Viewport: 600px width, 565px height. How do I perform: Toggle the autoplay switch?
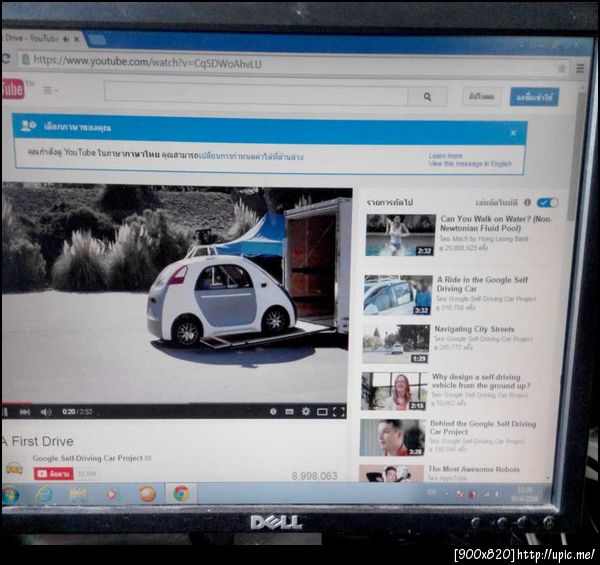(x=547, y=203)
